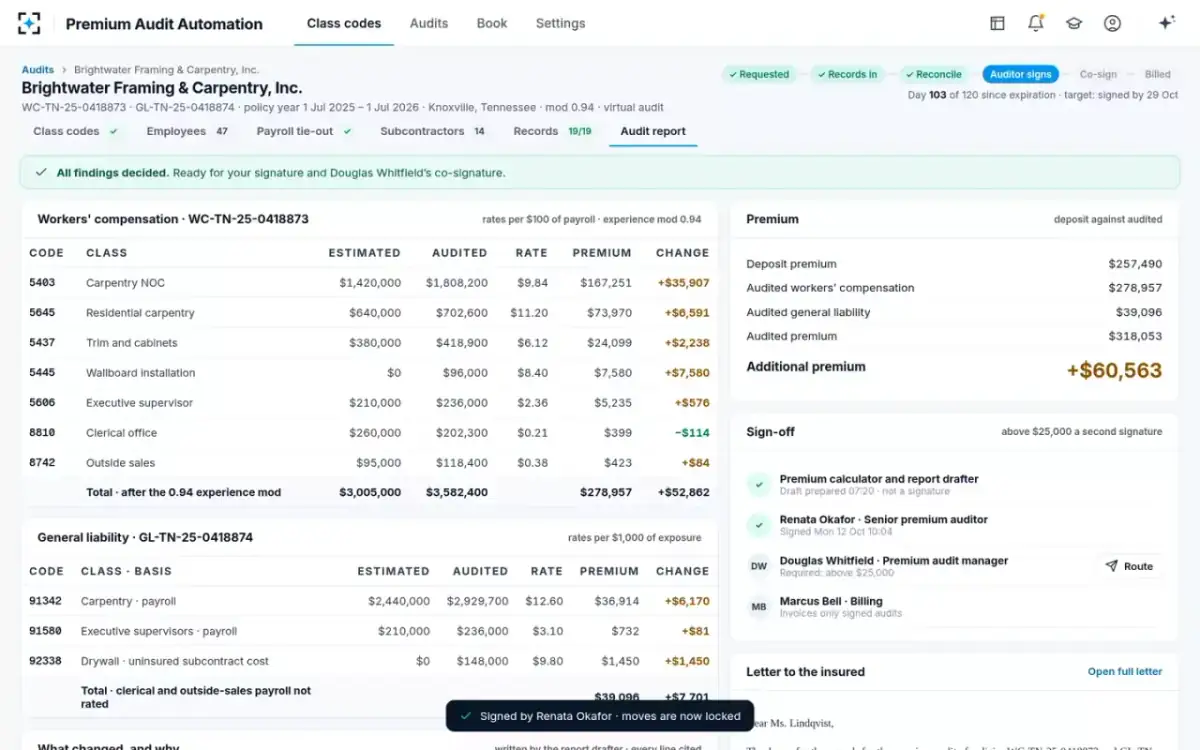Click the +$60,563 additional premium amount
Viewport: 1200px width, 750px height.
pos(1114,371)
